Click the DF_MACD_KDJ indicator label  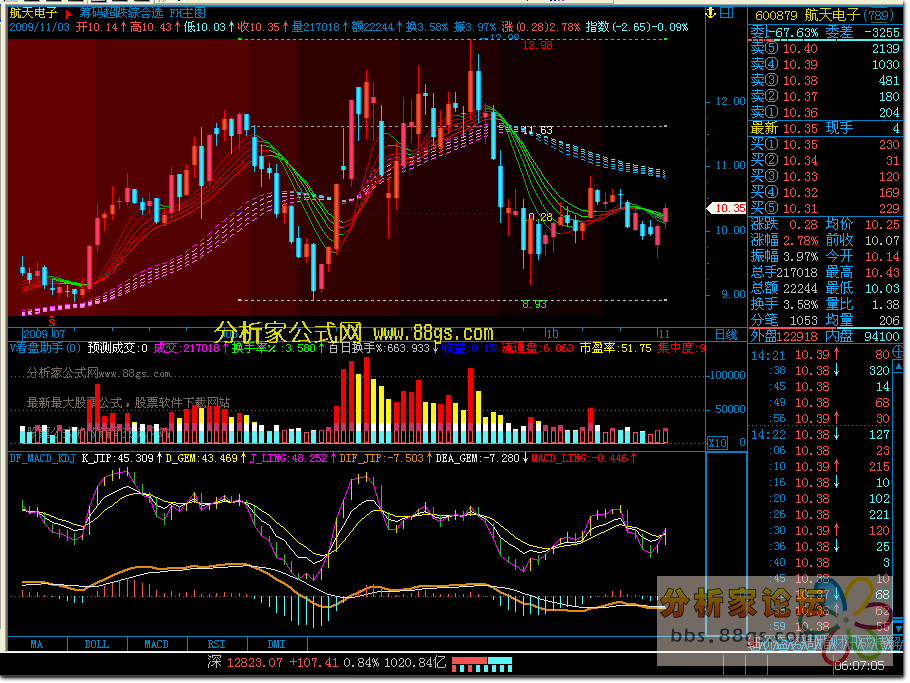pyautogui.click(x=43, y=458)
